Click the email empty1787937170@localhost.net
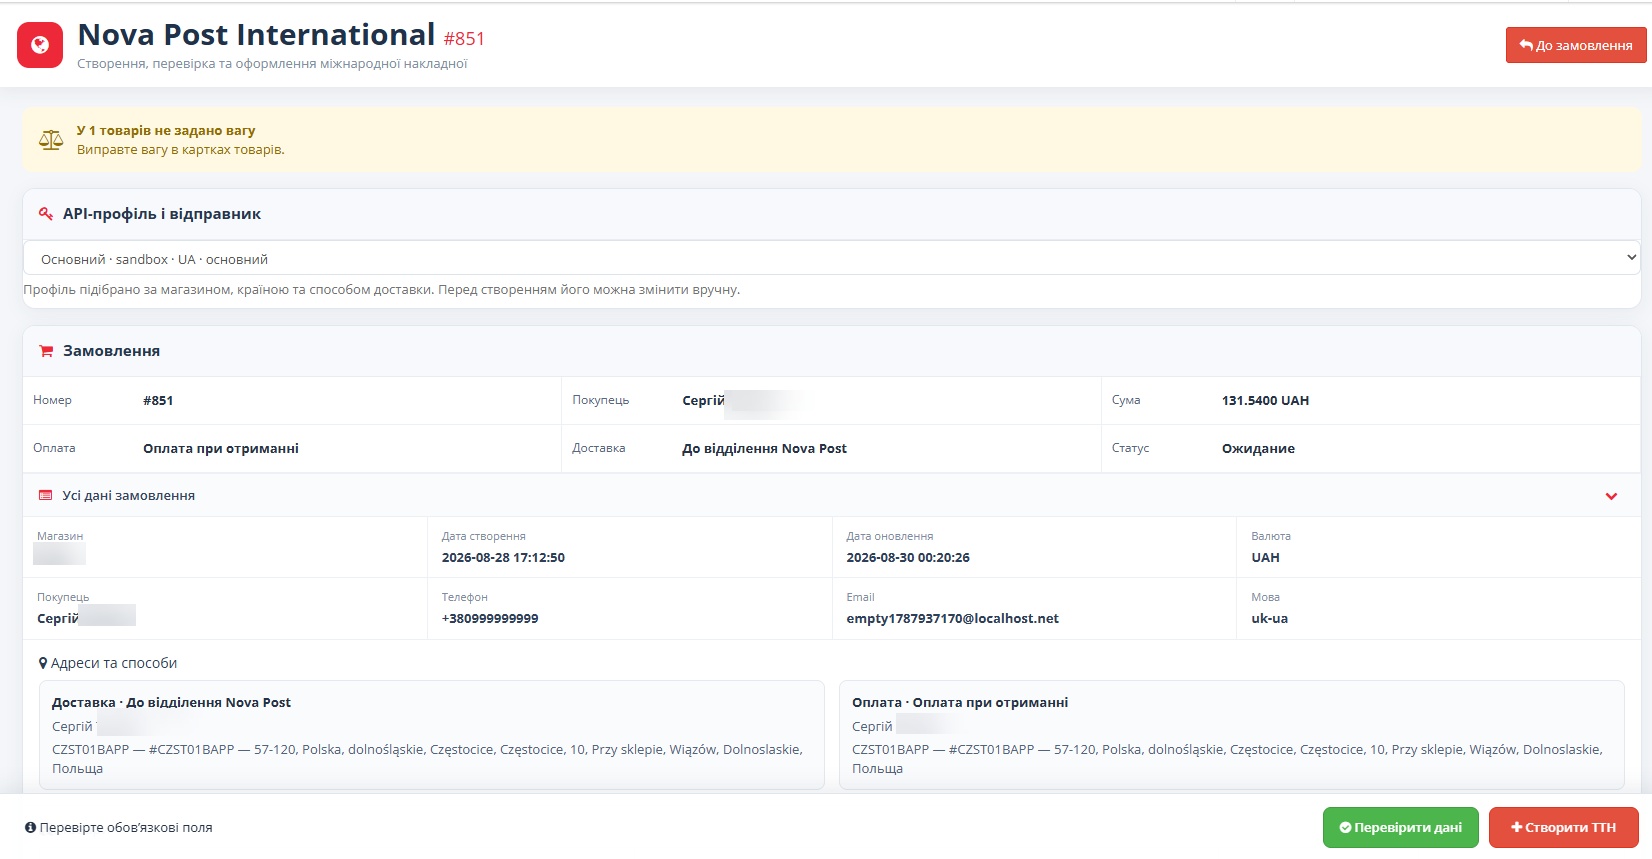 [952, 619]
